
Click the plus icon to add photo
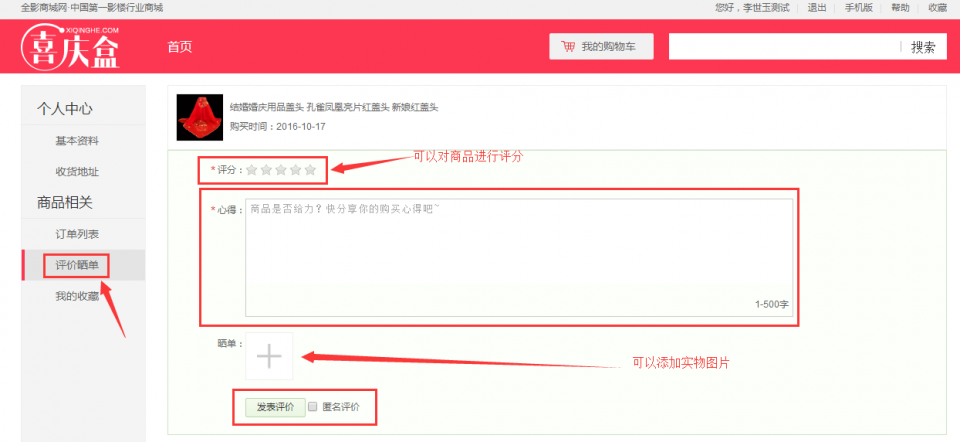[x=269, y=356]
